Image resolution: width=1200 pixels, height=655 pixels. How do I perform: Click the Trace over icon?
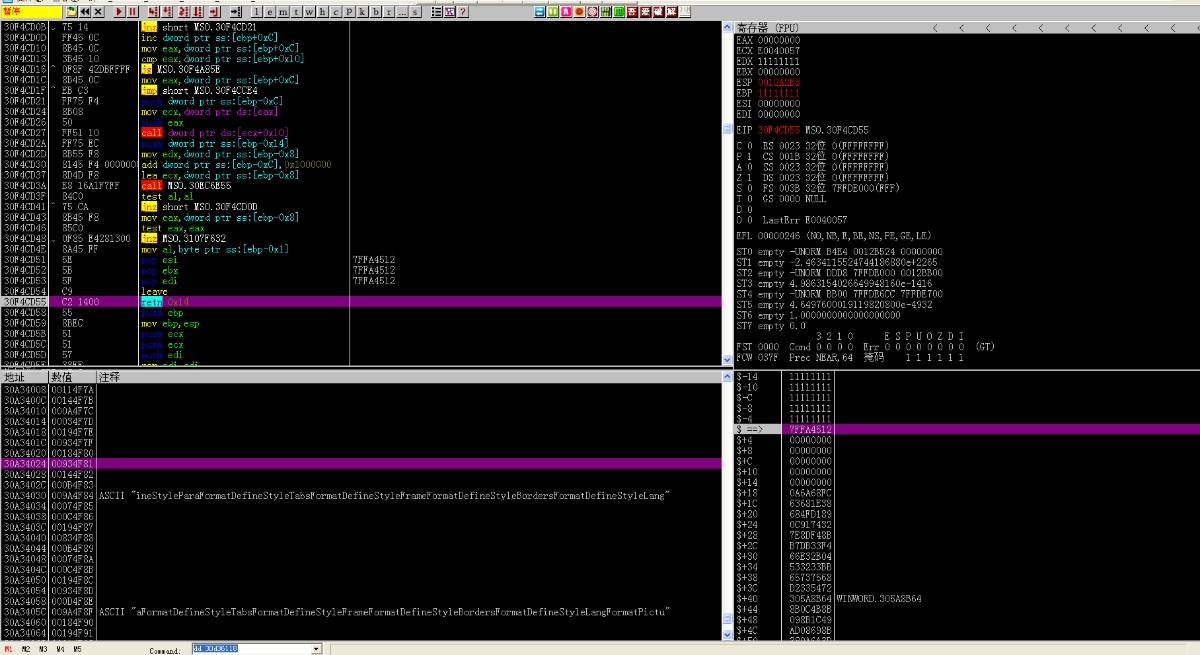[198, 11]
